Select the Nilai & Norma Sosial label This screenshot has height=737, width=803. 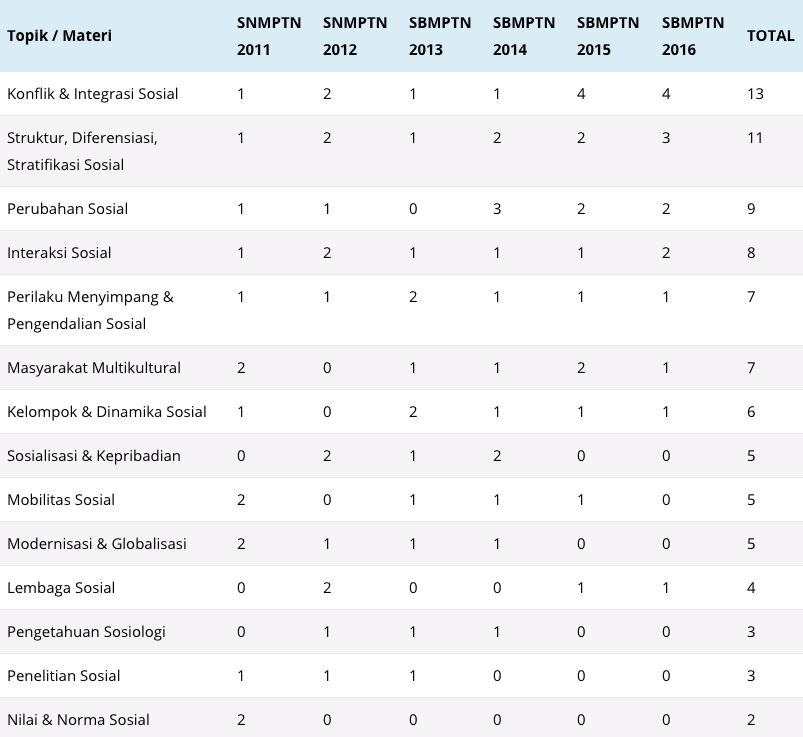(x=78, y=720)
